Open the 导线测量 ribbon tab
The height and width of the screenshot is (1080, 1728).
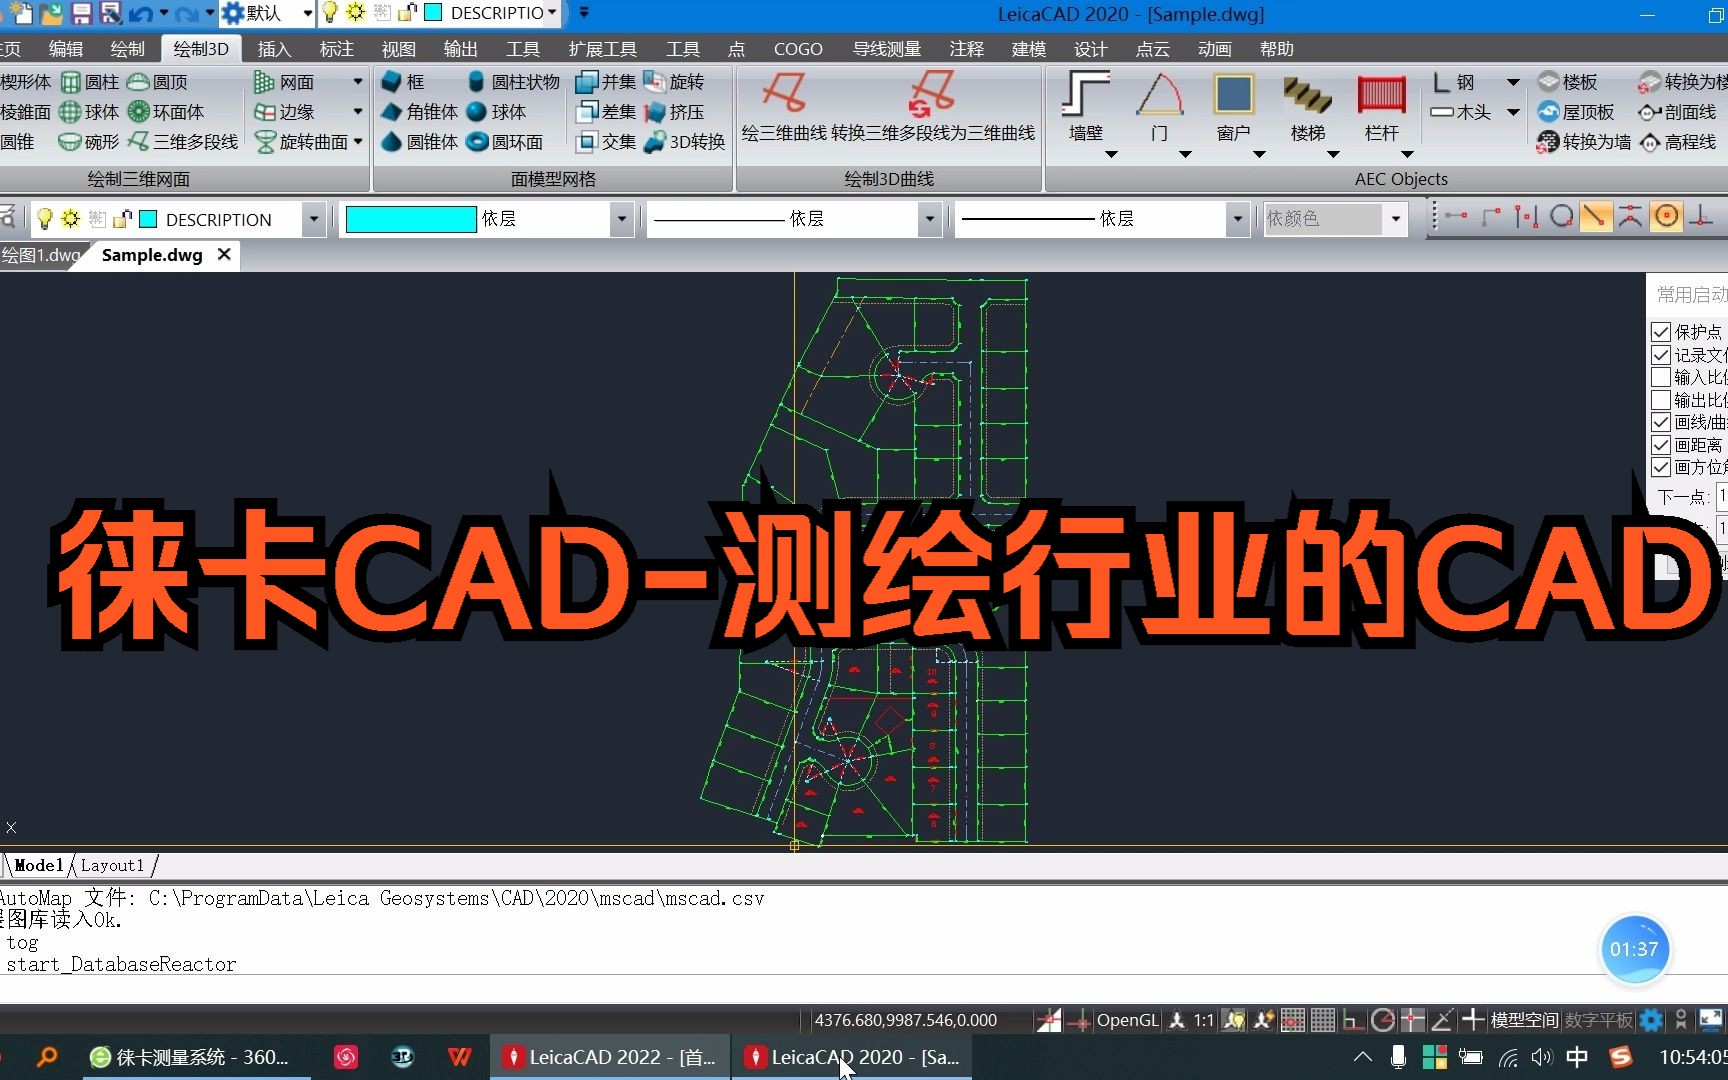coord(886,49)
